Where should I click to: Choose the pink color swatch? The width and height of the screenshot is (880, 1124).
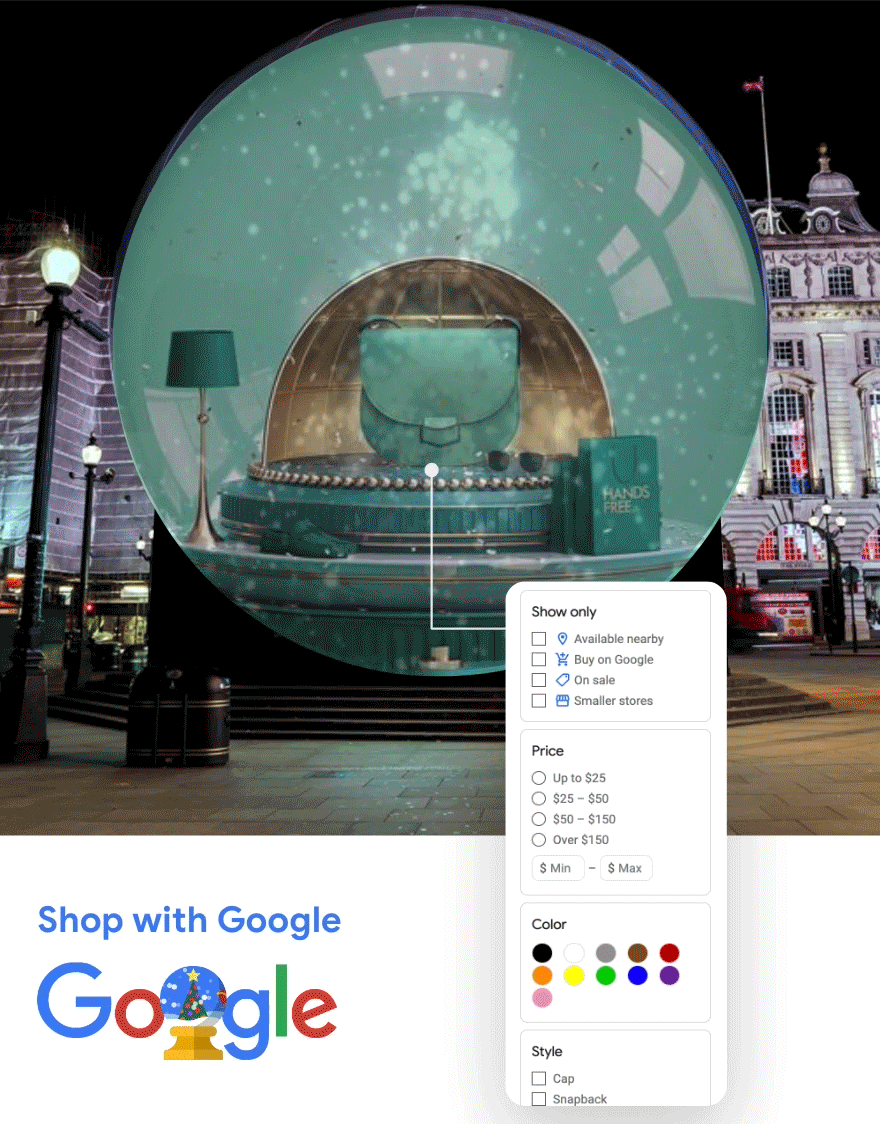coord(542,998)
